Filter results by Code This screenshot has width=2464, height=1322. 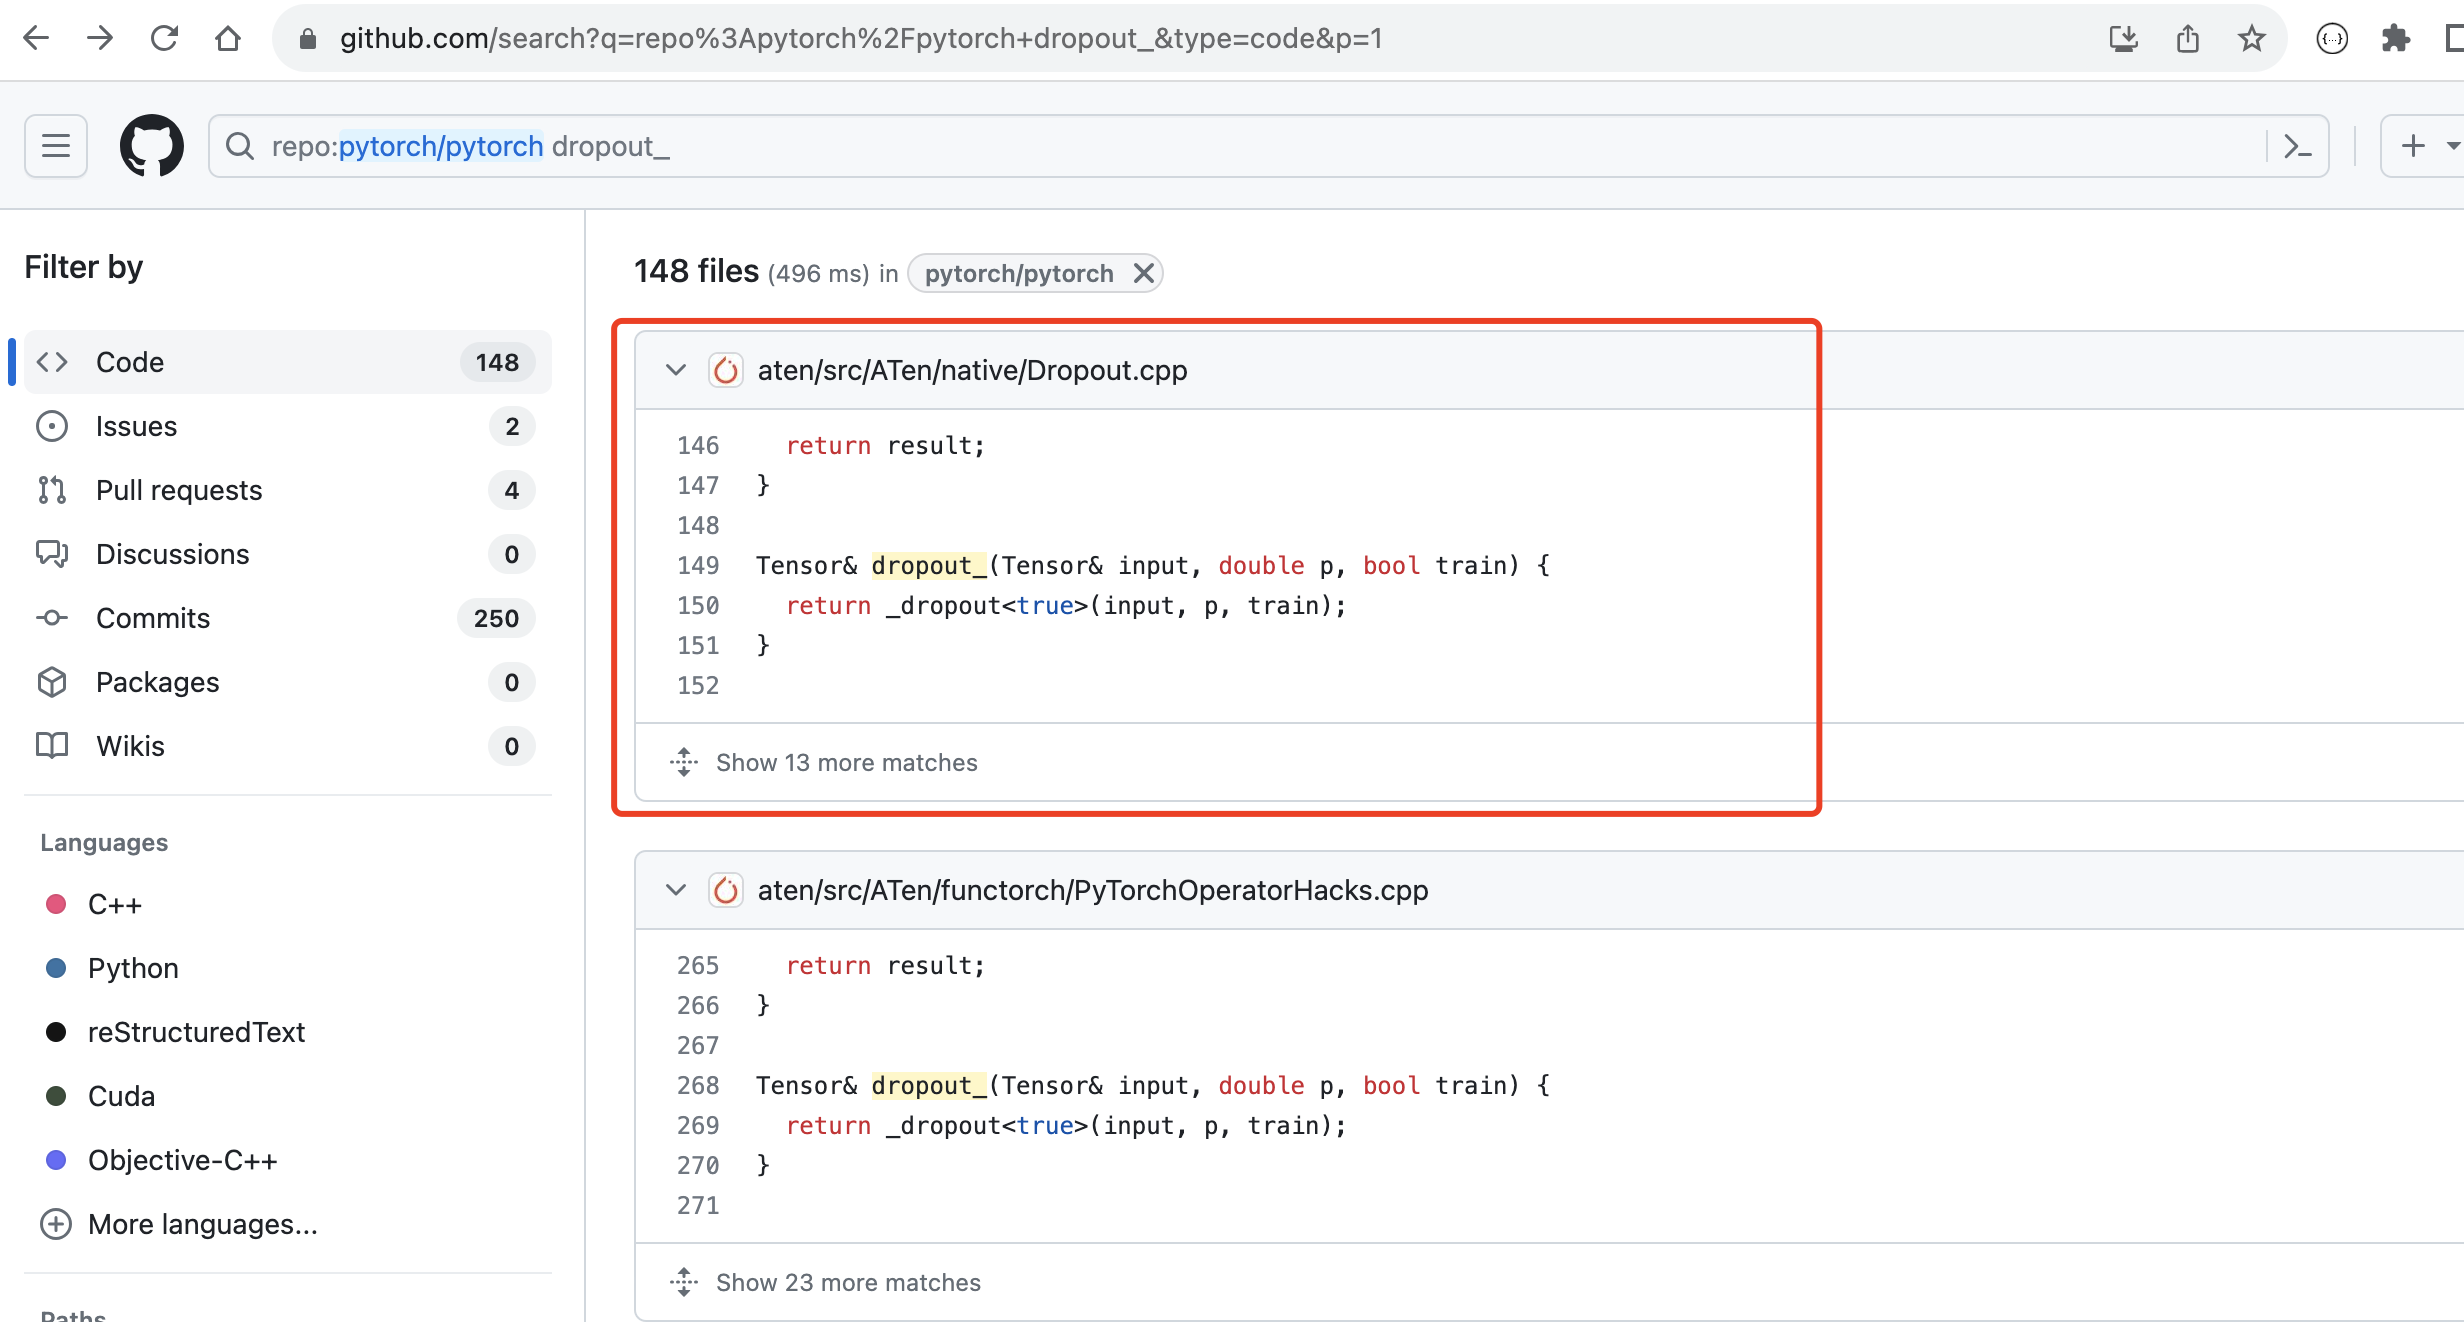[288, 362]
